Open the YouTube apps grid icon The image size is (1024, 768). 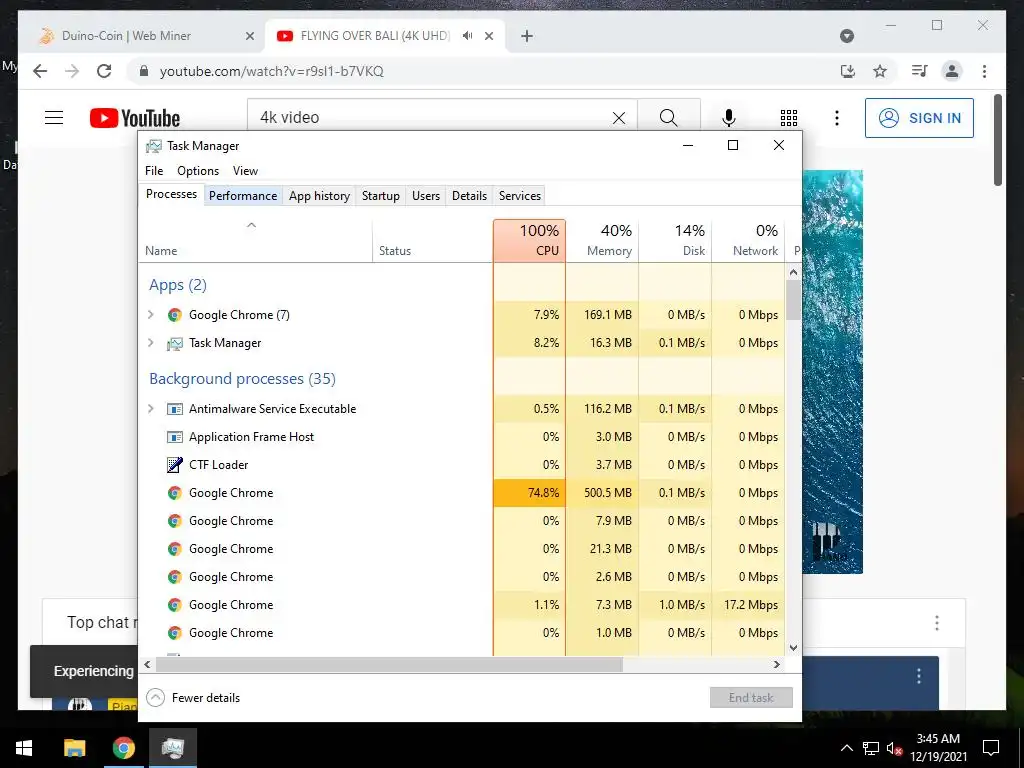[789, 118]
